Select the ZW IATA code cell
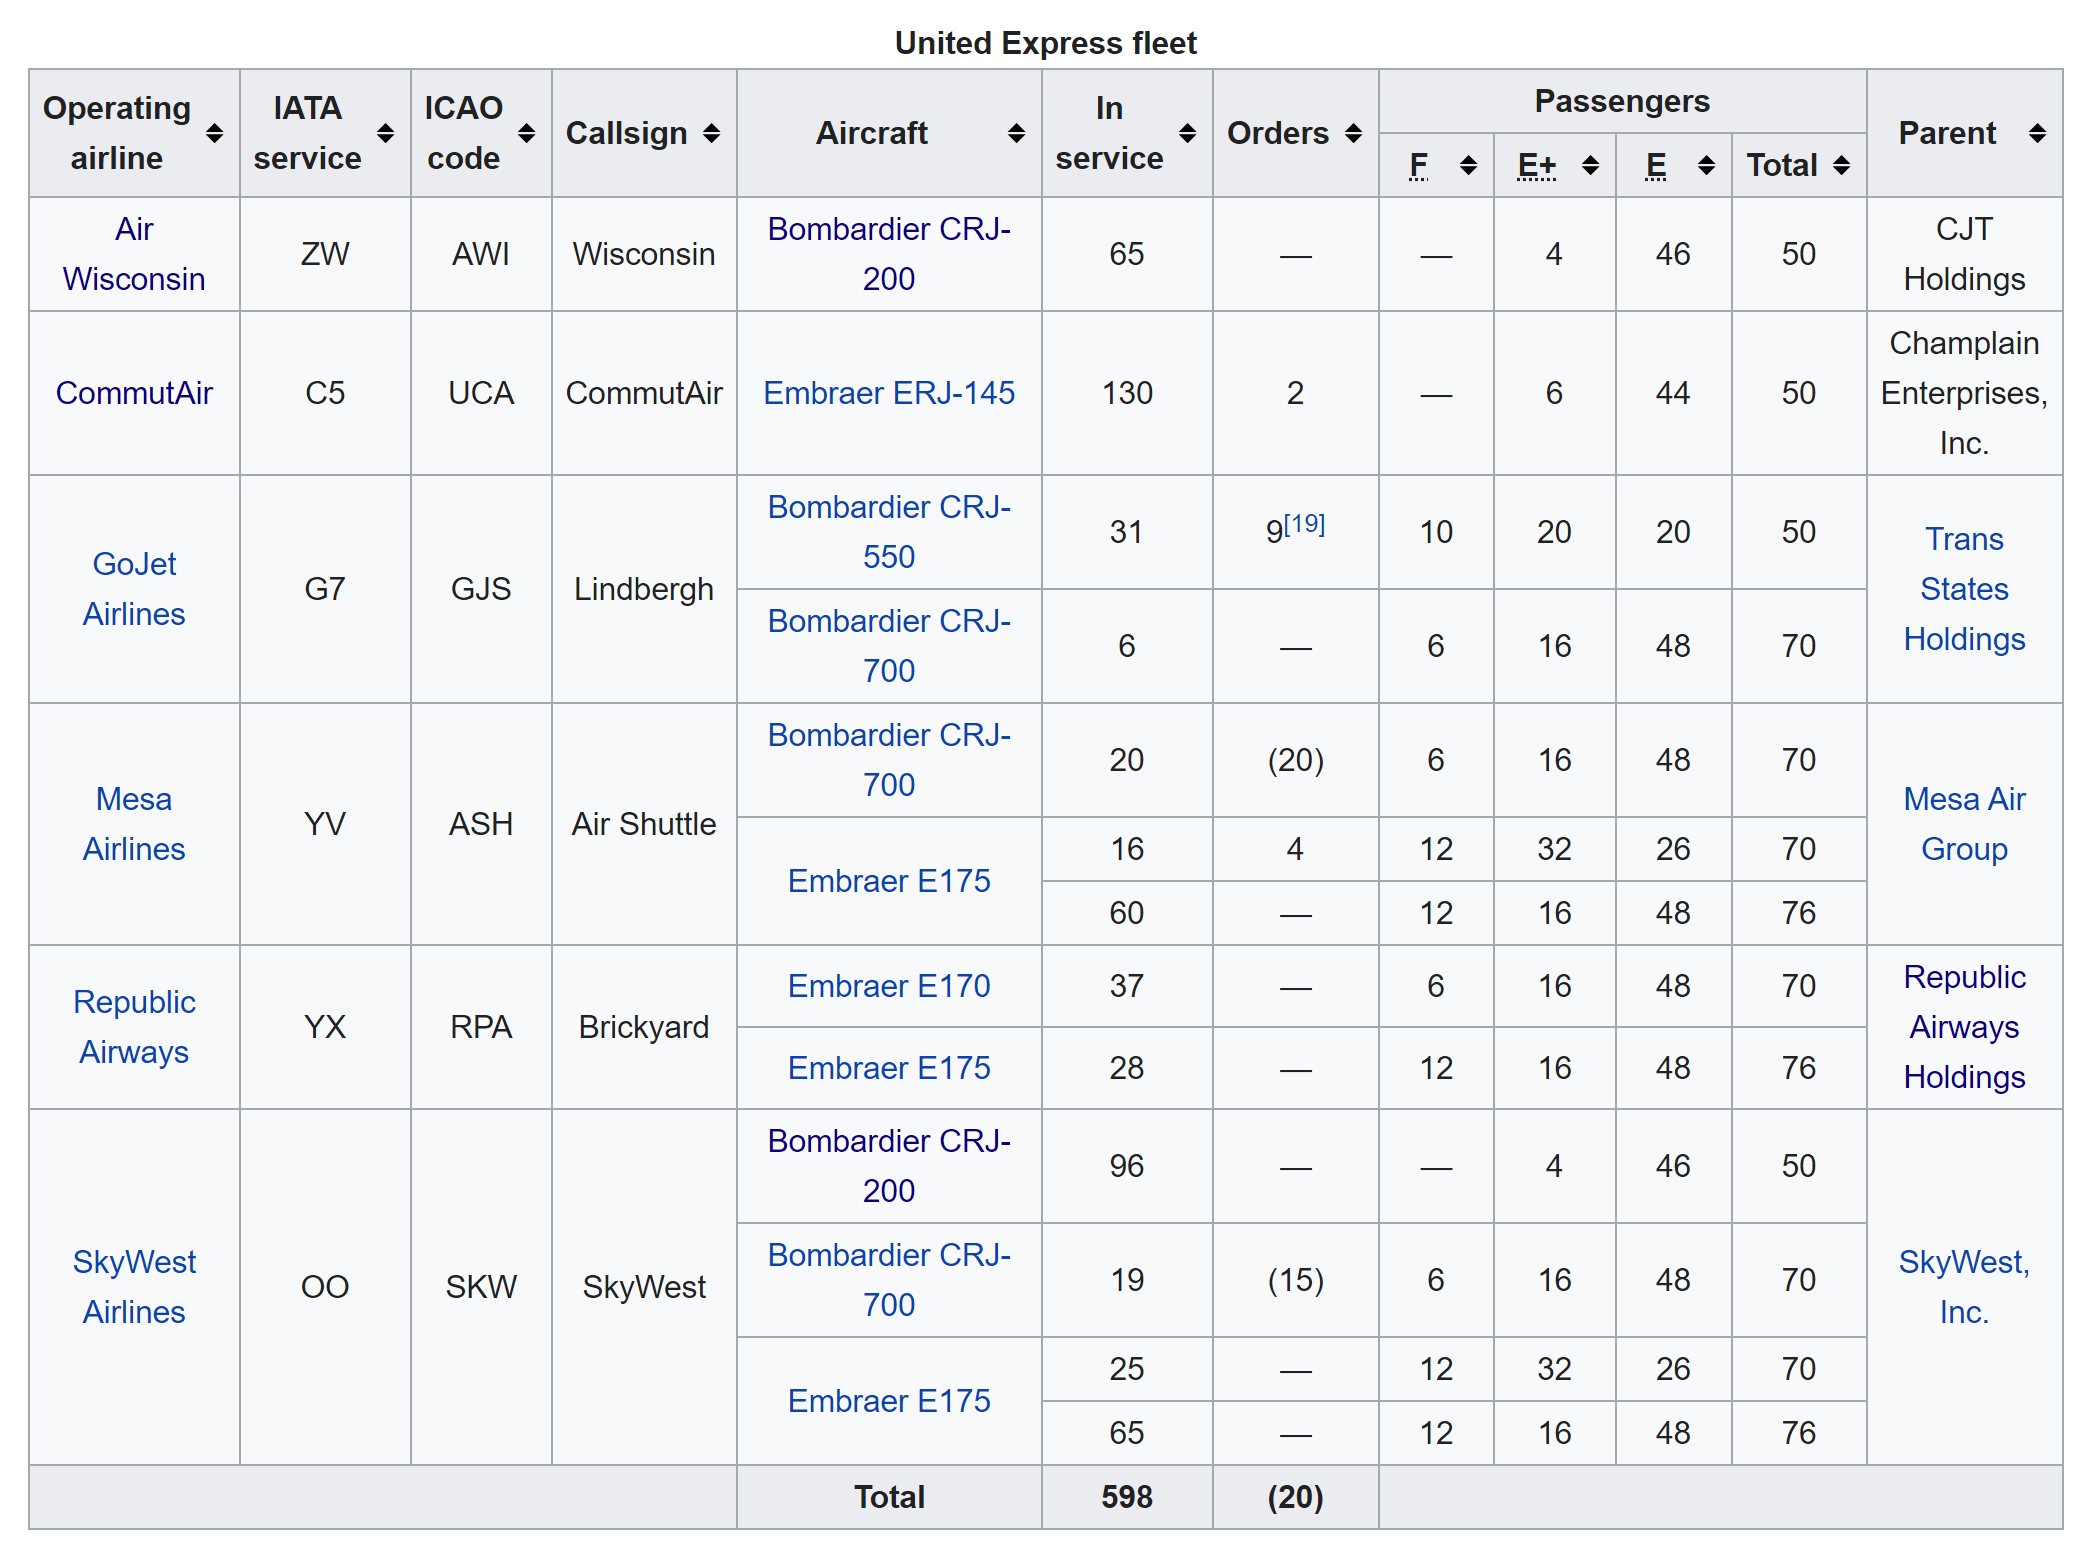2091x1557 pixels. point(325,254)
